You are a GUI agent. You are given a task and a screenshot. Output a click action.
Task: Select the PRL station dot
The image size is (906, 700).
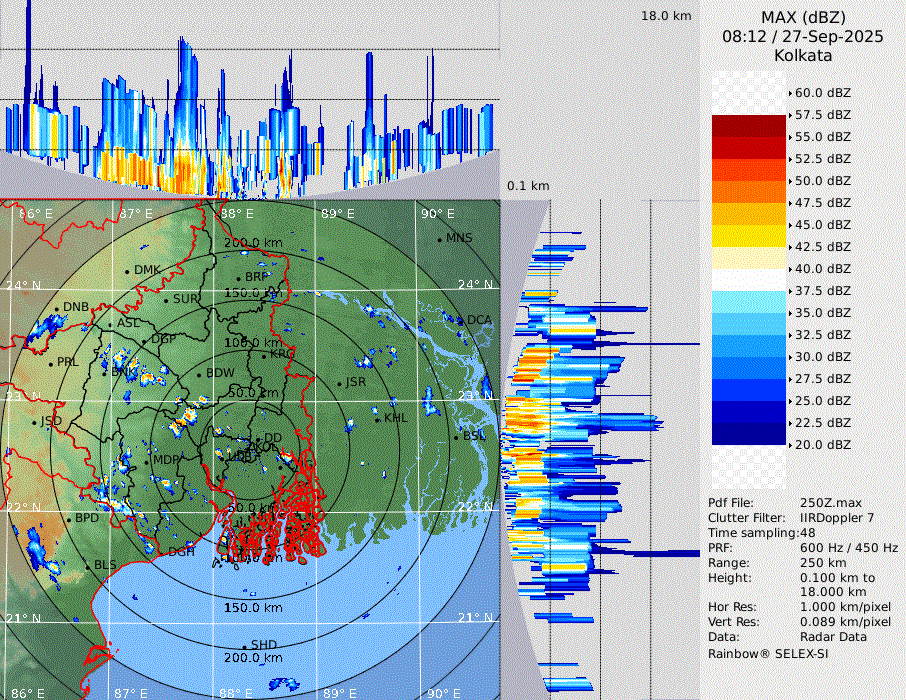pos(51,362)
